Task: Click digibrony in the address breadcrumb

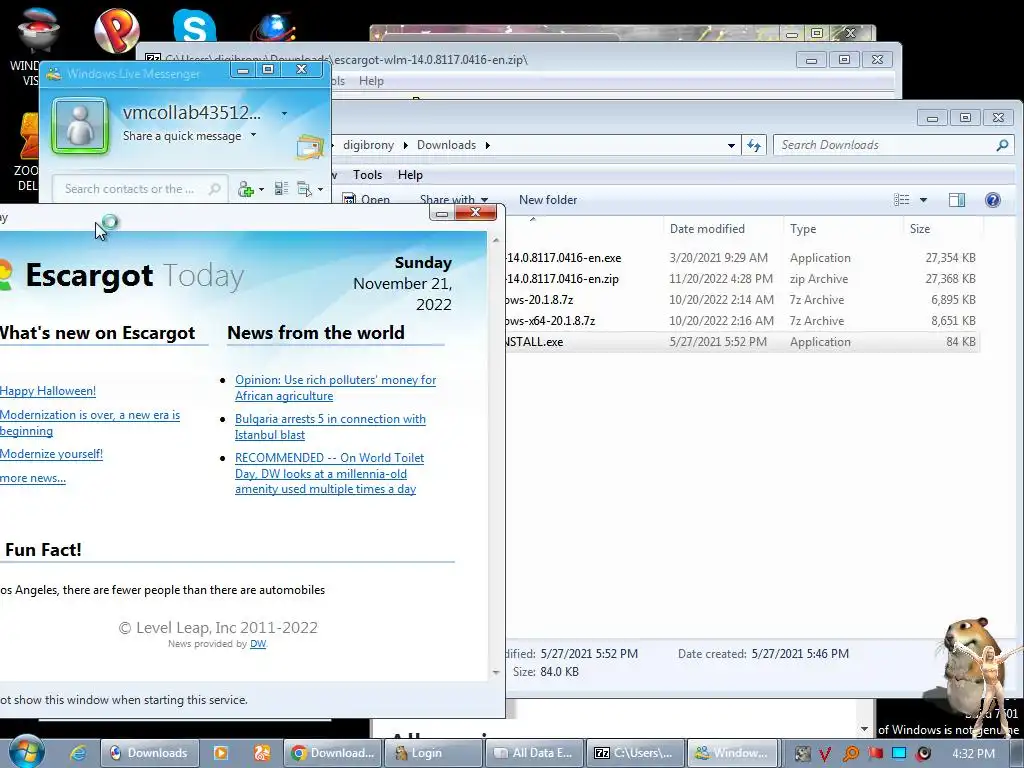Action: 368,145
